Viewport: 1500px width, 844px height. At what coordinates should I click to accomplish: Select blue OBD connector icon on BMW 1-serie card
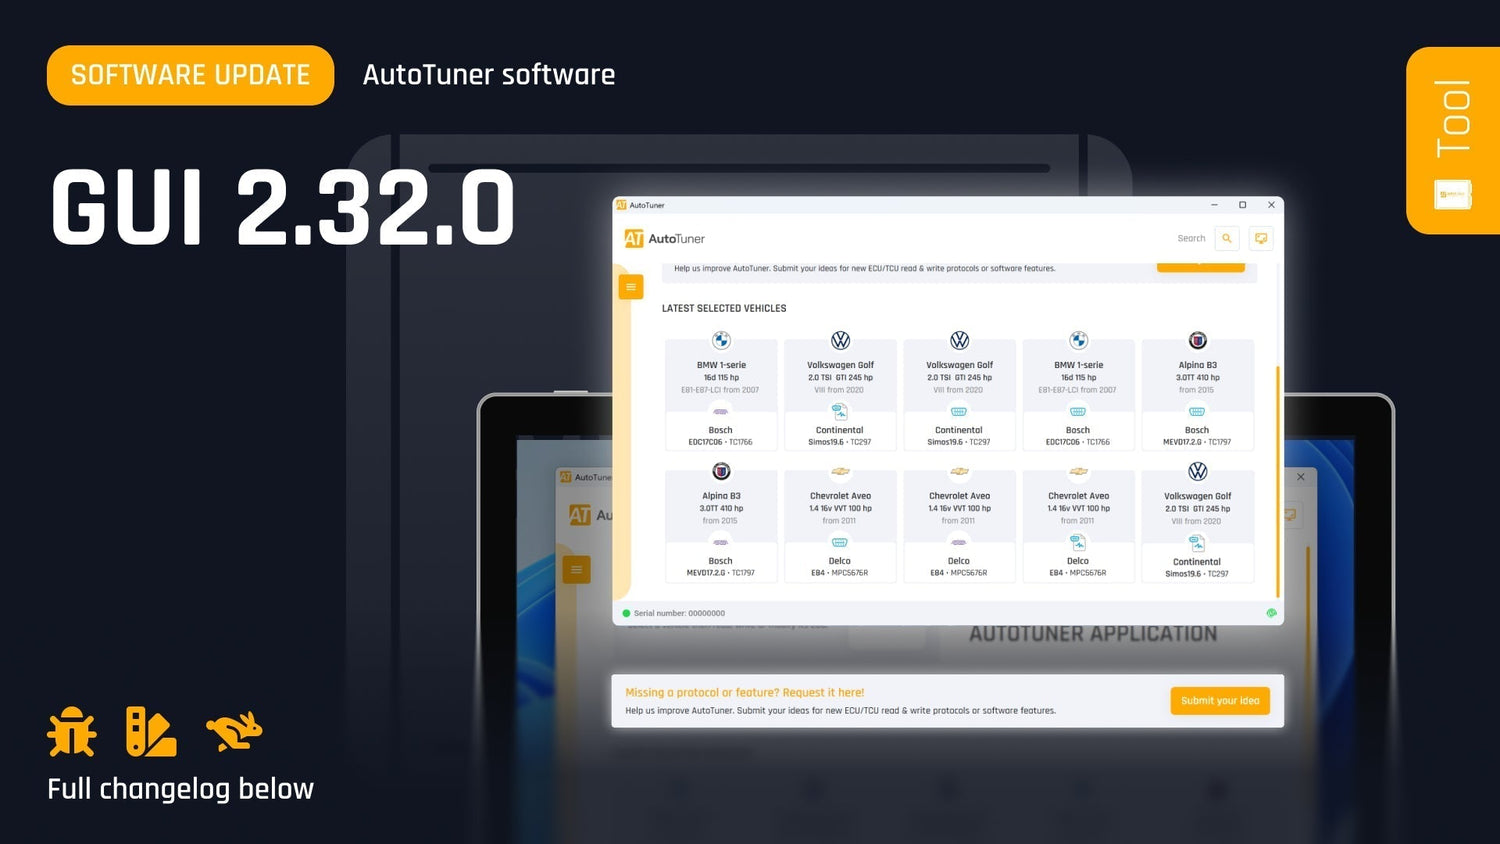click(1078, 411)
